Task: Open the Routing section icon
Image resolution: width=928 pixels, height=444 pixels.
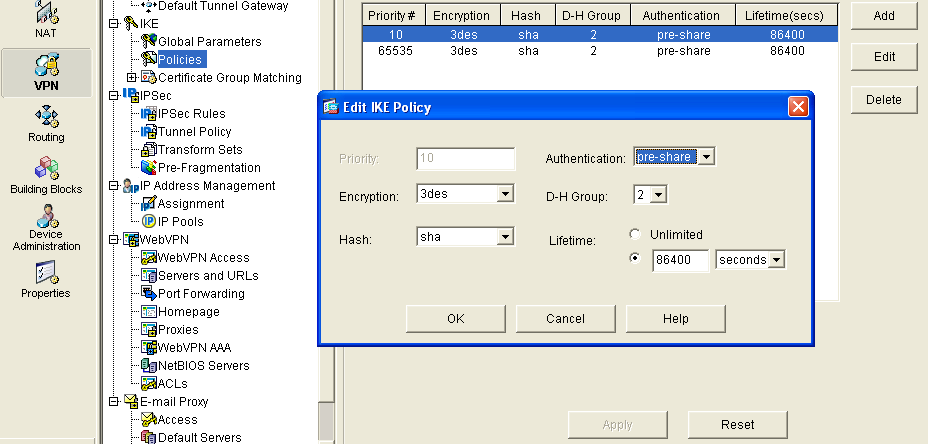Action: [46, 124]
